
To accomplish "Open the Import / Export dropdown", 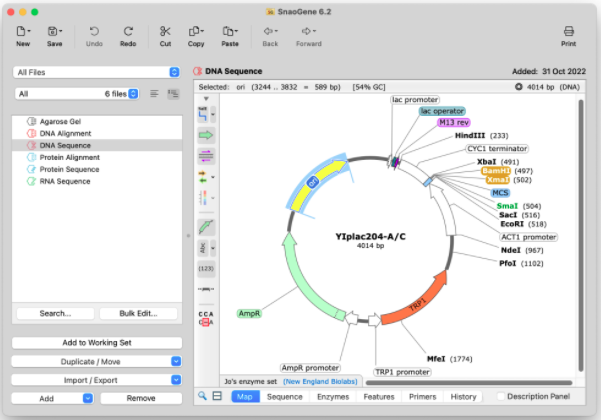I will tap(97, 380).
